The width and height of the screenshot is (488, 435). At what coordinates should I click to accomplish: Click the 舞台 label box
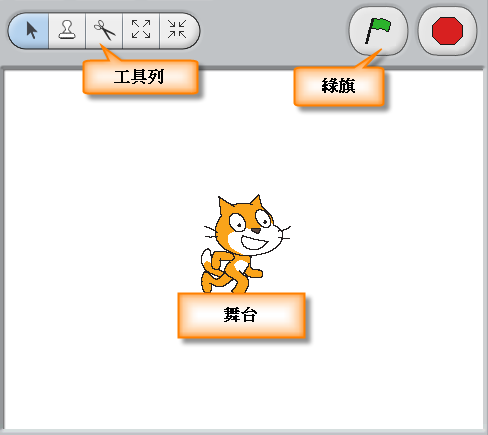(x=242, y=315)
